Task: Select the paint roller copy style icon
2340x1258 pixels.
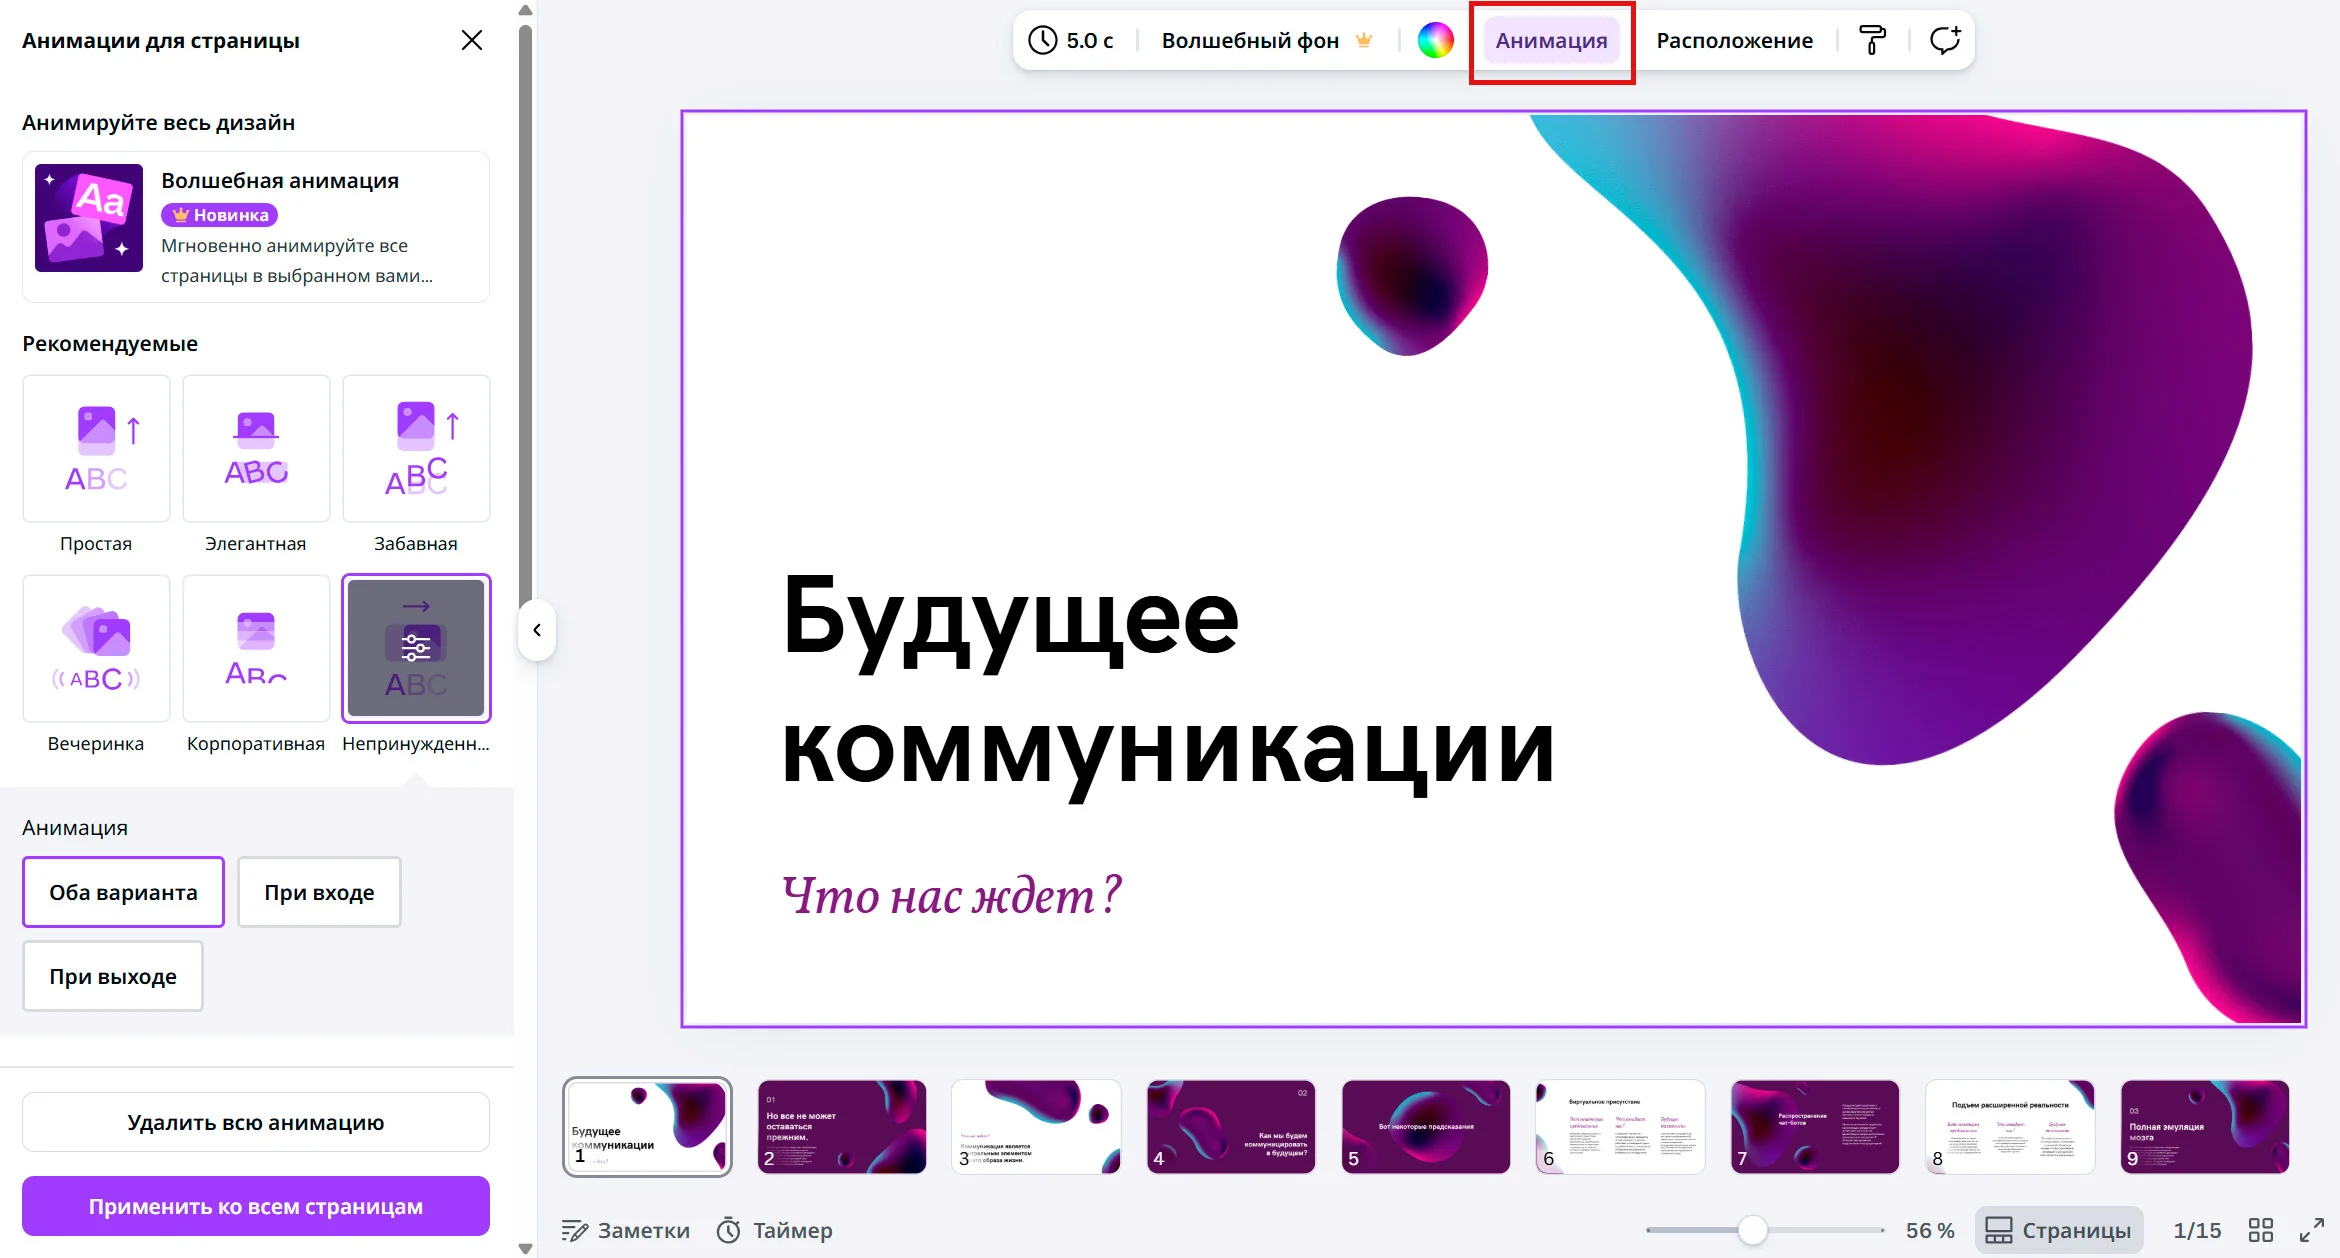Action: 1872,41
